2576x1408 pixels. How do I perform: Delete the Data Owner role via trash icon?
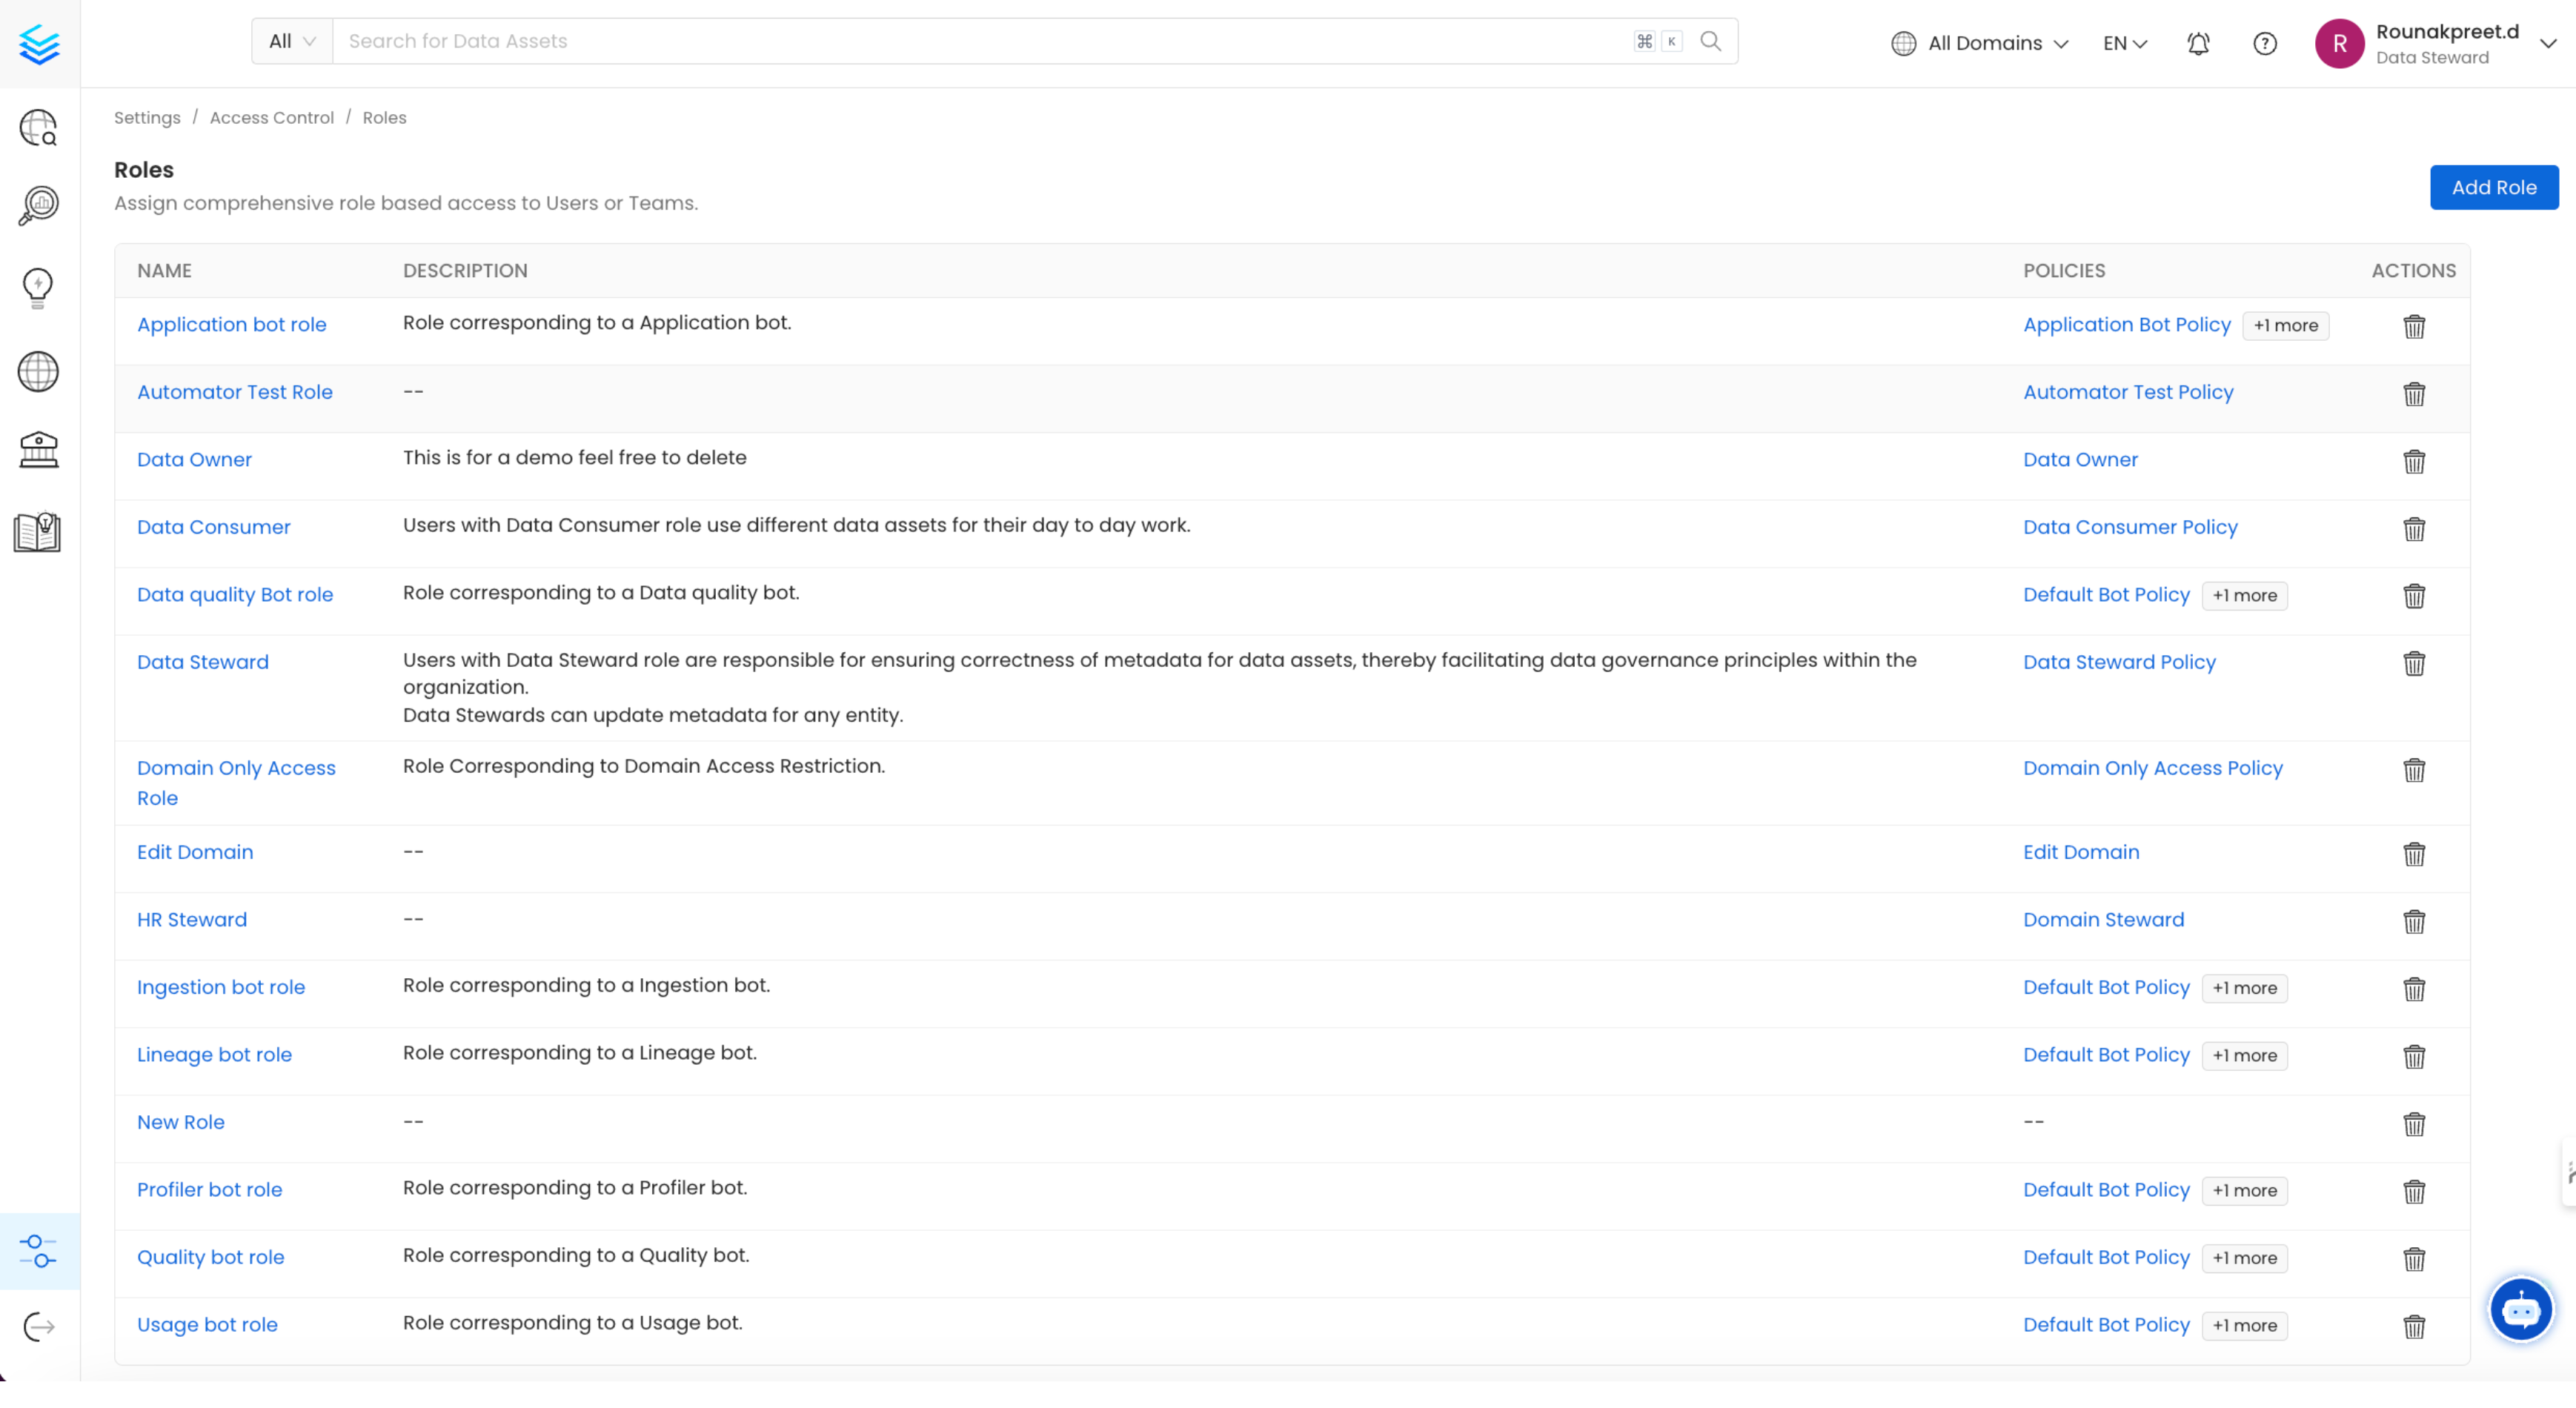(x=2413, y=461)
